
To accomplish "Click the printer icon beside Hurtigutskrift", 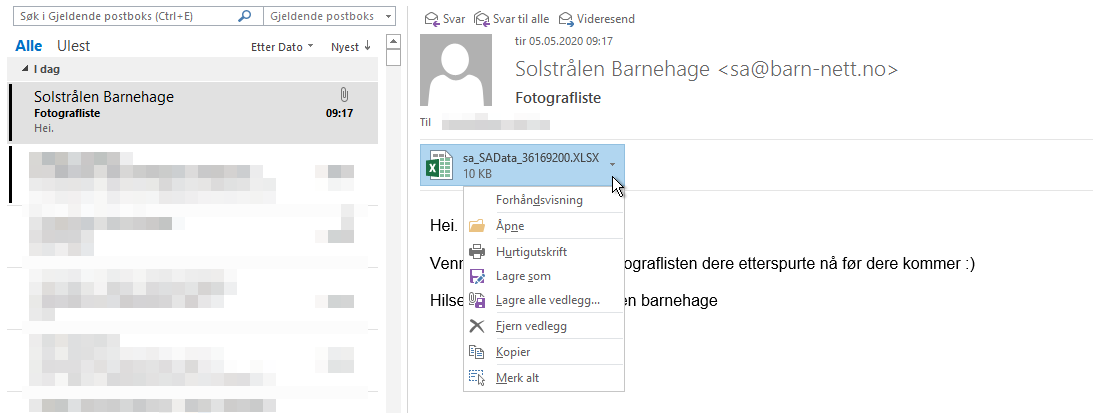I will [x=477, y=251].
